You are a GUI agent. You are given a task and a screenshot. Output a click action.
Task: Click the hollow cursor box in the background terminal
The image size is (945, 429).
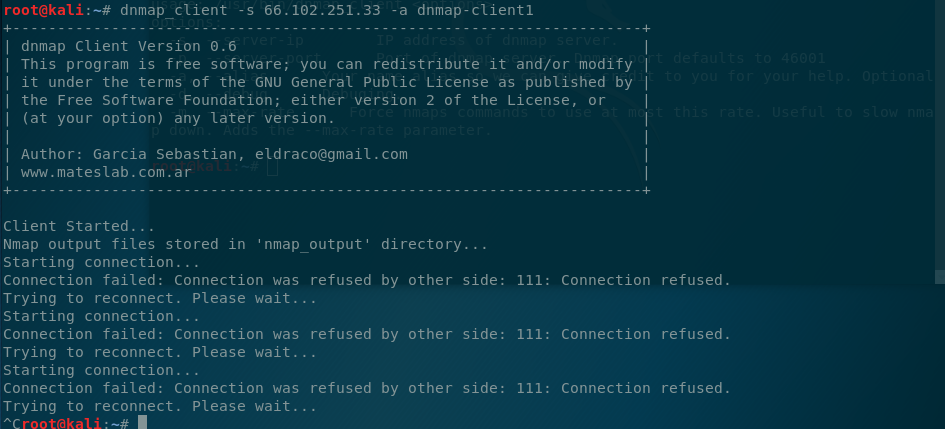(272, 167)
